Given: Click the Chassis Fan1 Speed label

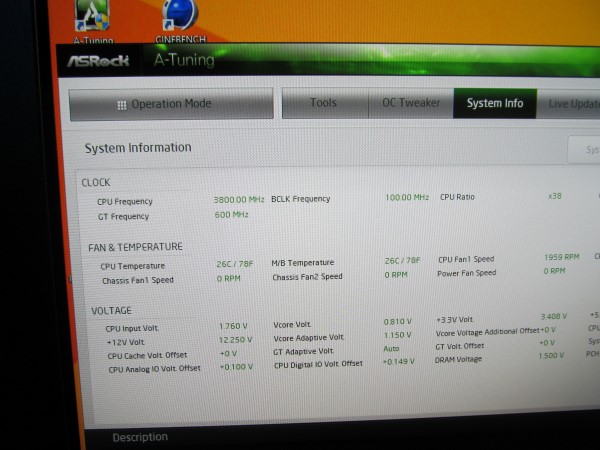Looking at the screenshot, I should pyautogui.click(x=138, y=280).
